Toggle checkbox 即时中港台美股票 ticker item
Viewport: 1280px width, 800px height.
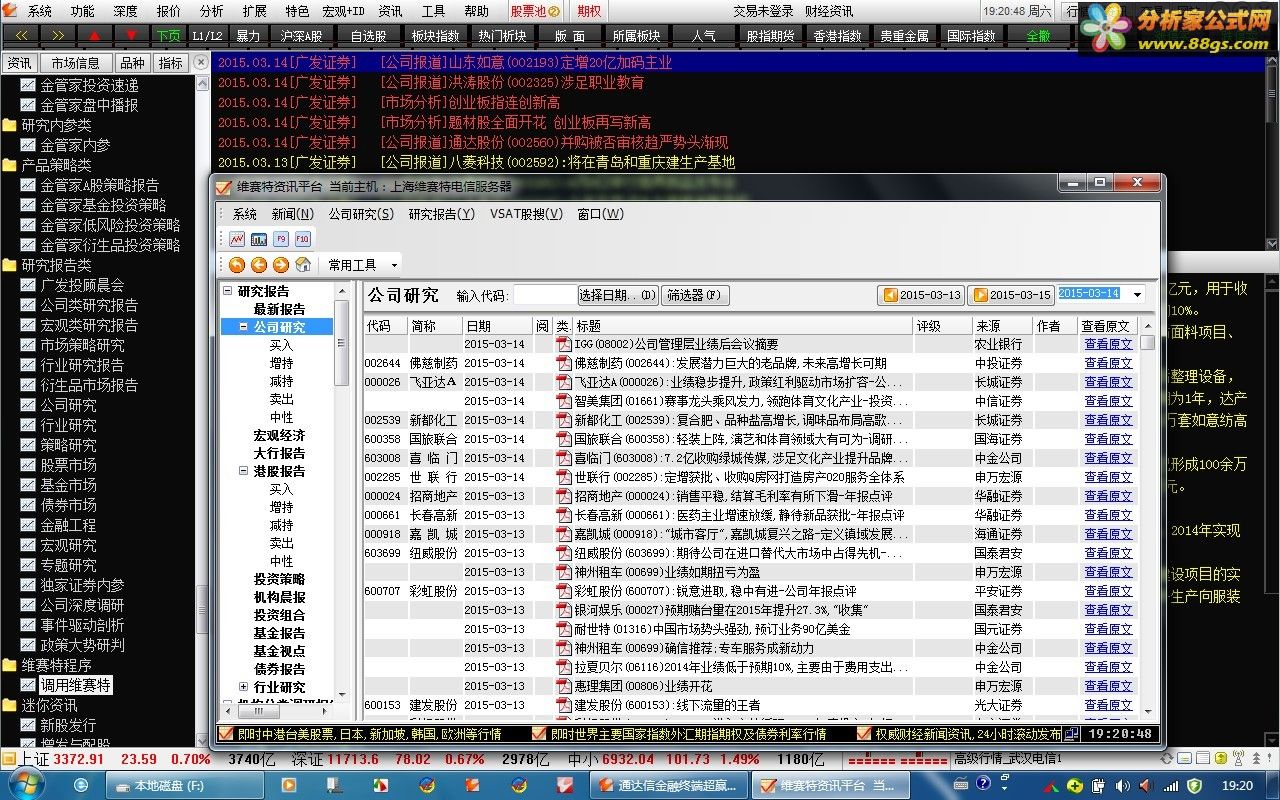[x=225, y=733]
